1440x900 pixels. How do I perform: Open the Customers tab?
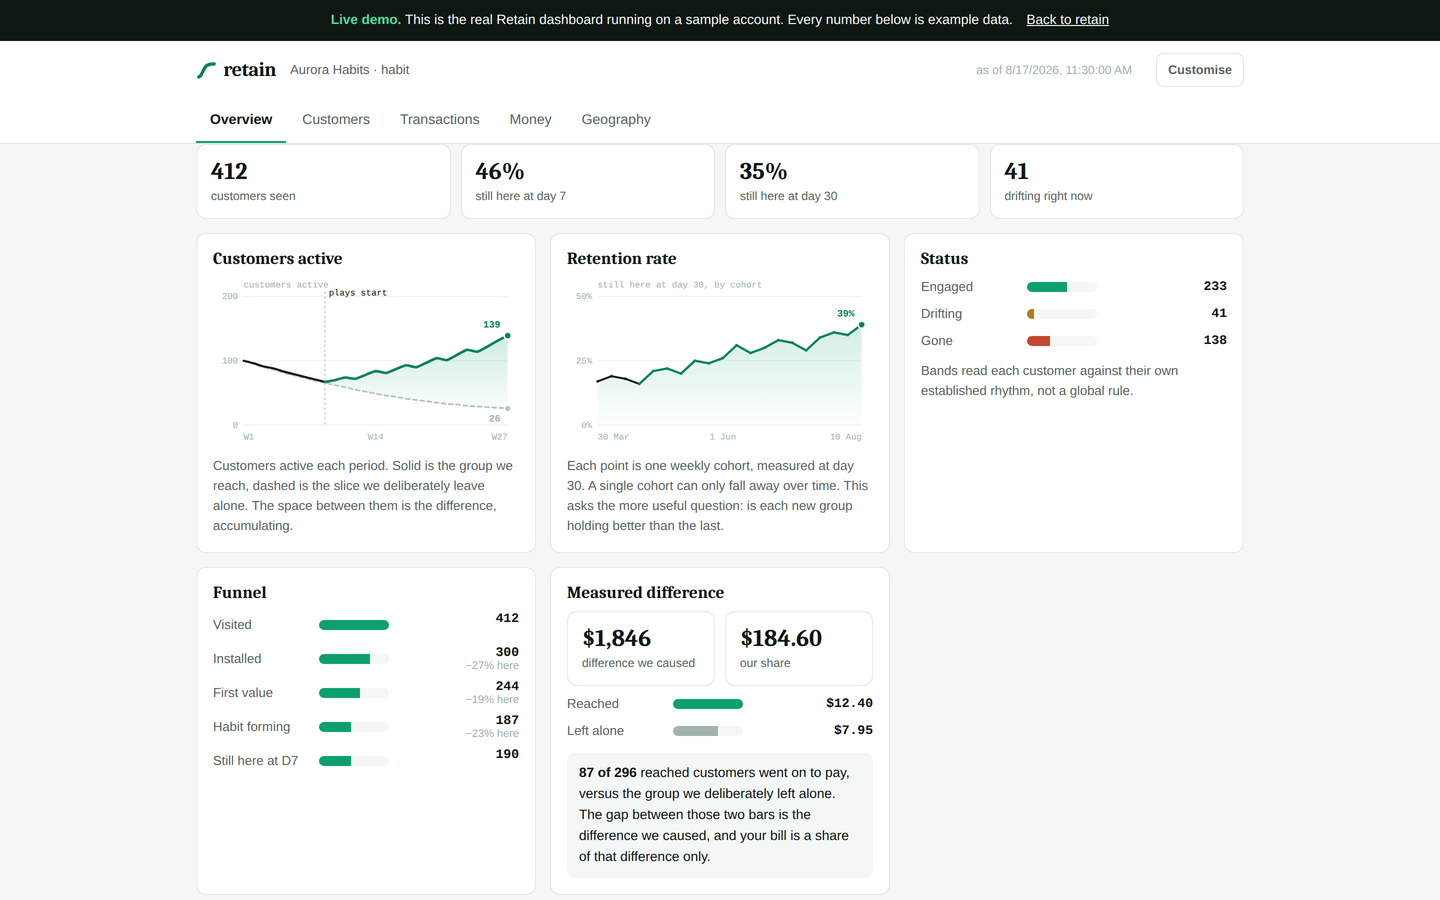click(x=336, y=120)
